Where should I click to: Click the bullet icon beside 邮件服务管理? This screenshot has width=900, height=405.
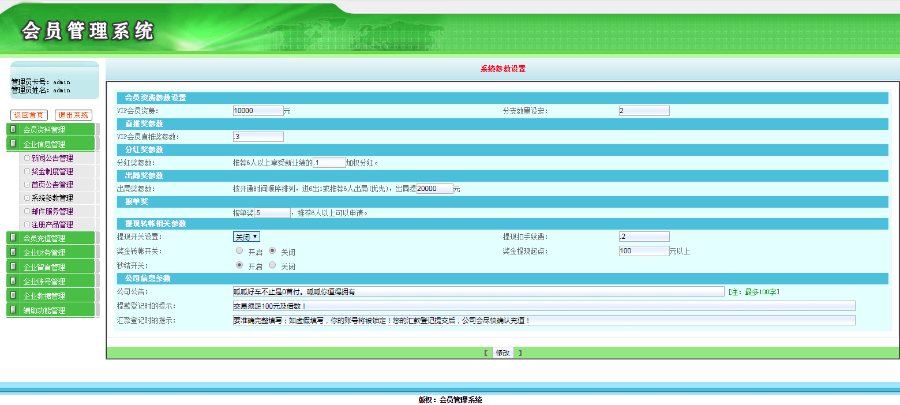click(x=26, y=211)
